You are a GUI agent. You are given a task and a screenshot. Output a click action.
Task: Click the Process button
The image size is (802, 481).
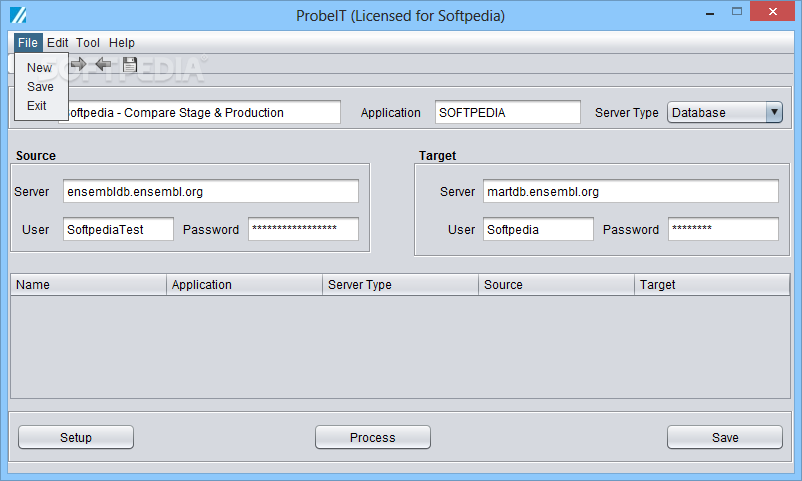pos(373,438)
